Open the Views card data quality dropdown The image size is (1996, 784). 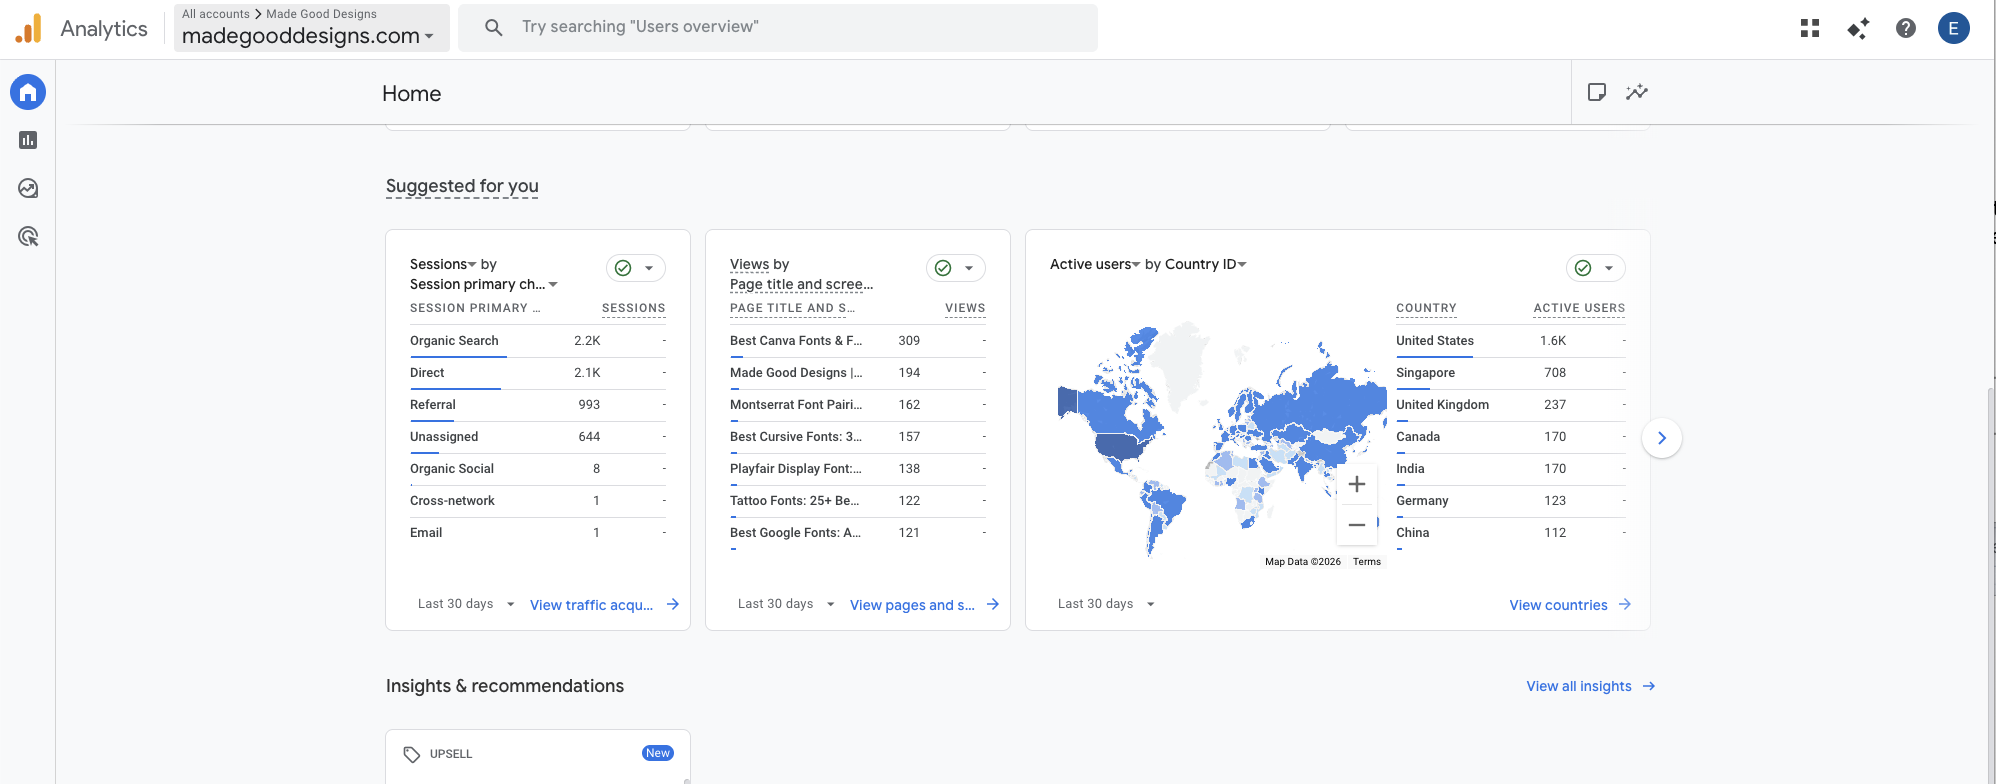[x=956, y=268]
